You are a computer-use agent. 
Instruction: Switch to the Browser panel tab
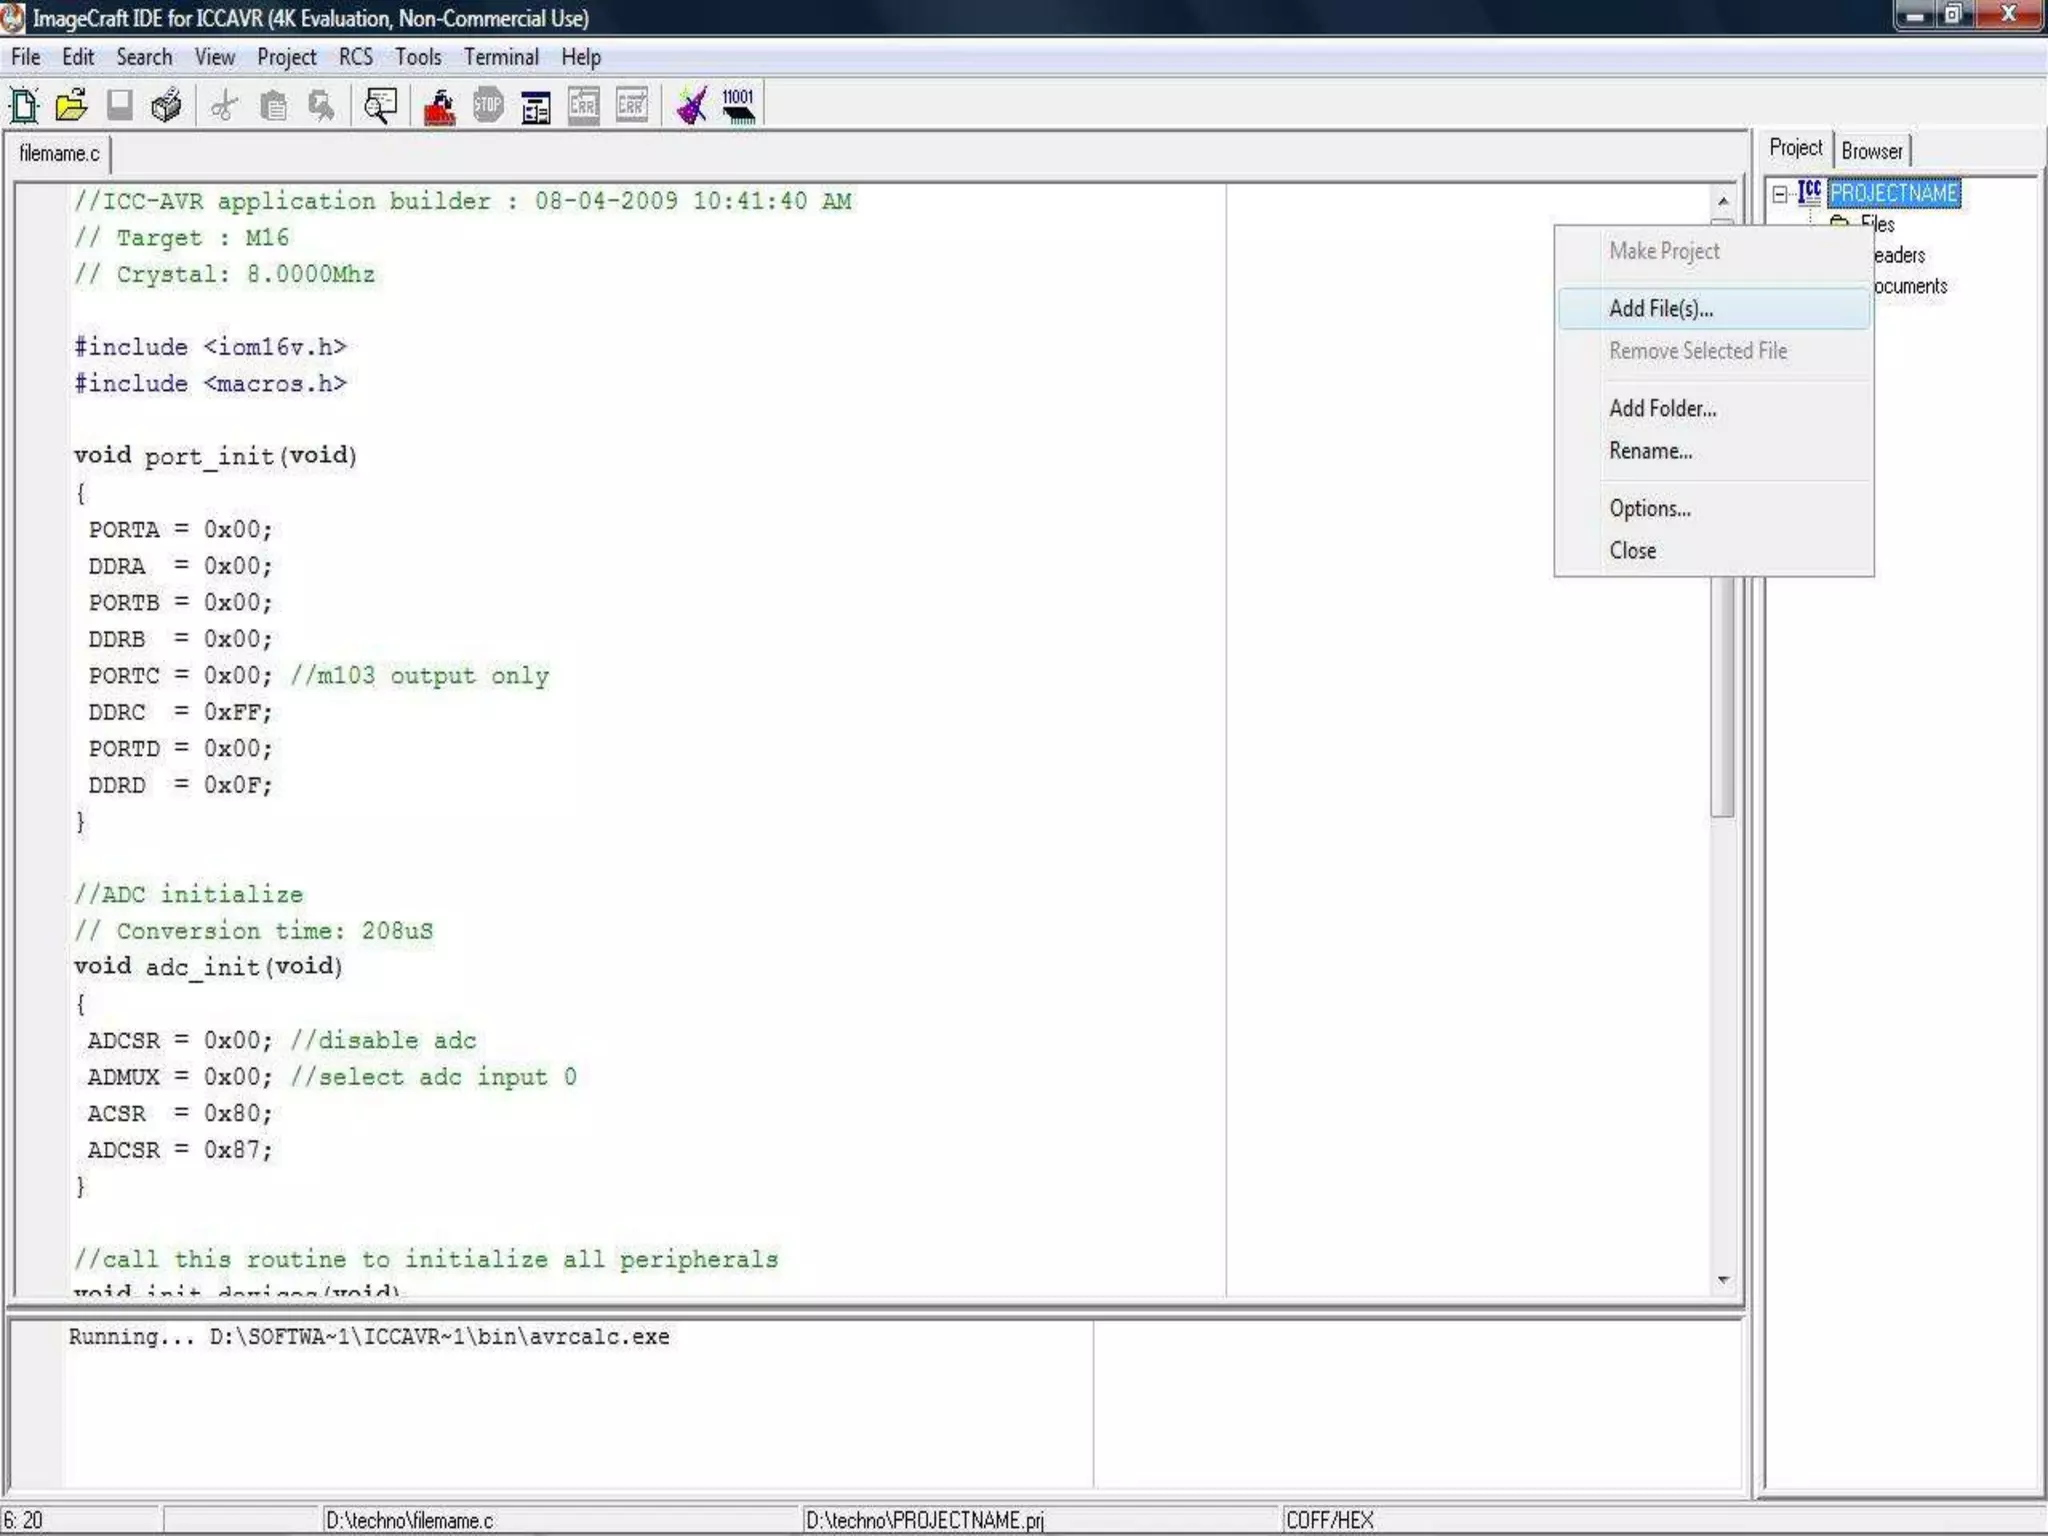coord(1872,151)
